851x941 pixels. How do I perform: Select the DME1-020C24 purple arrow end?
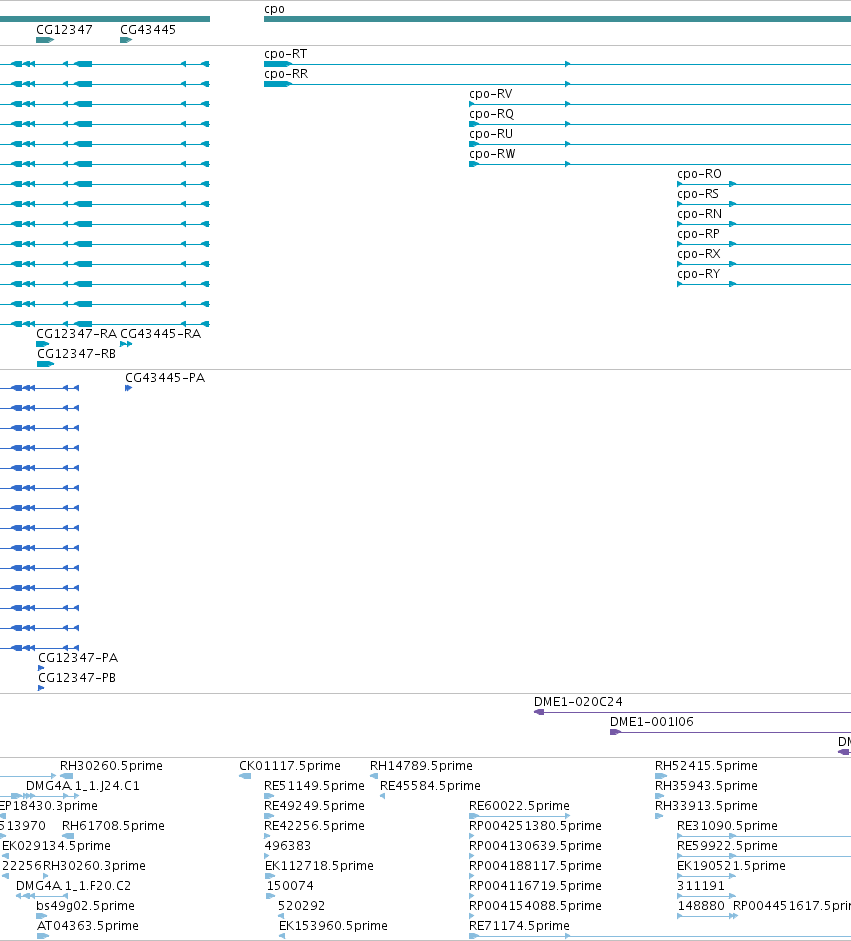click(x=539, y=712)
